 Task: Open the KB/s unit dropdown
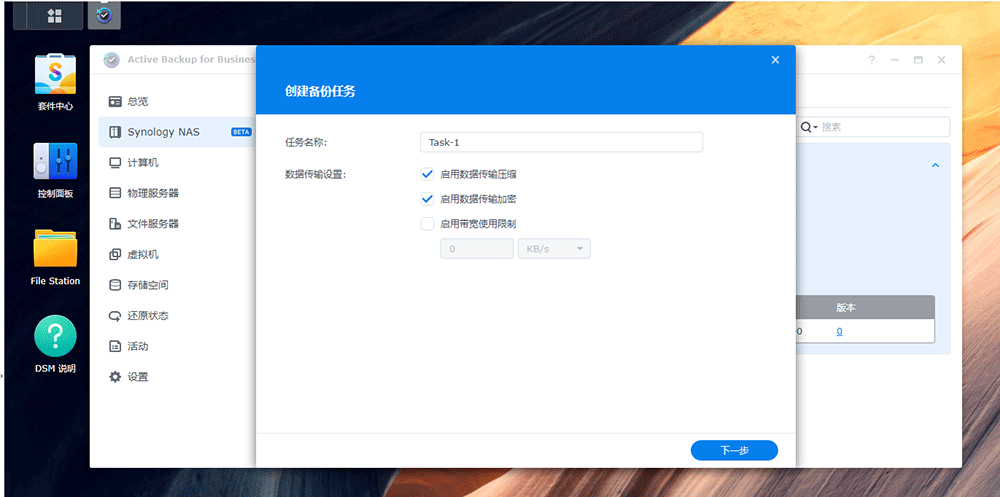coord(554,249)
